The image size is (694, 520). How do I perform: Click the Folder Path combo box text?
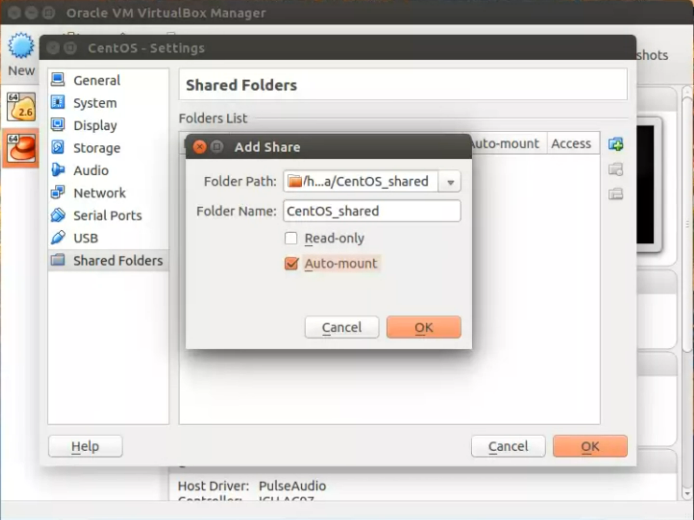tap(365, 181)
